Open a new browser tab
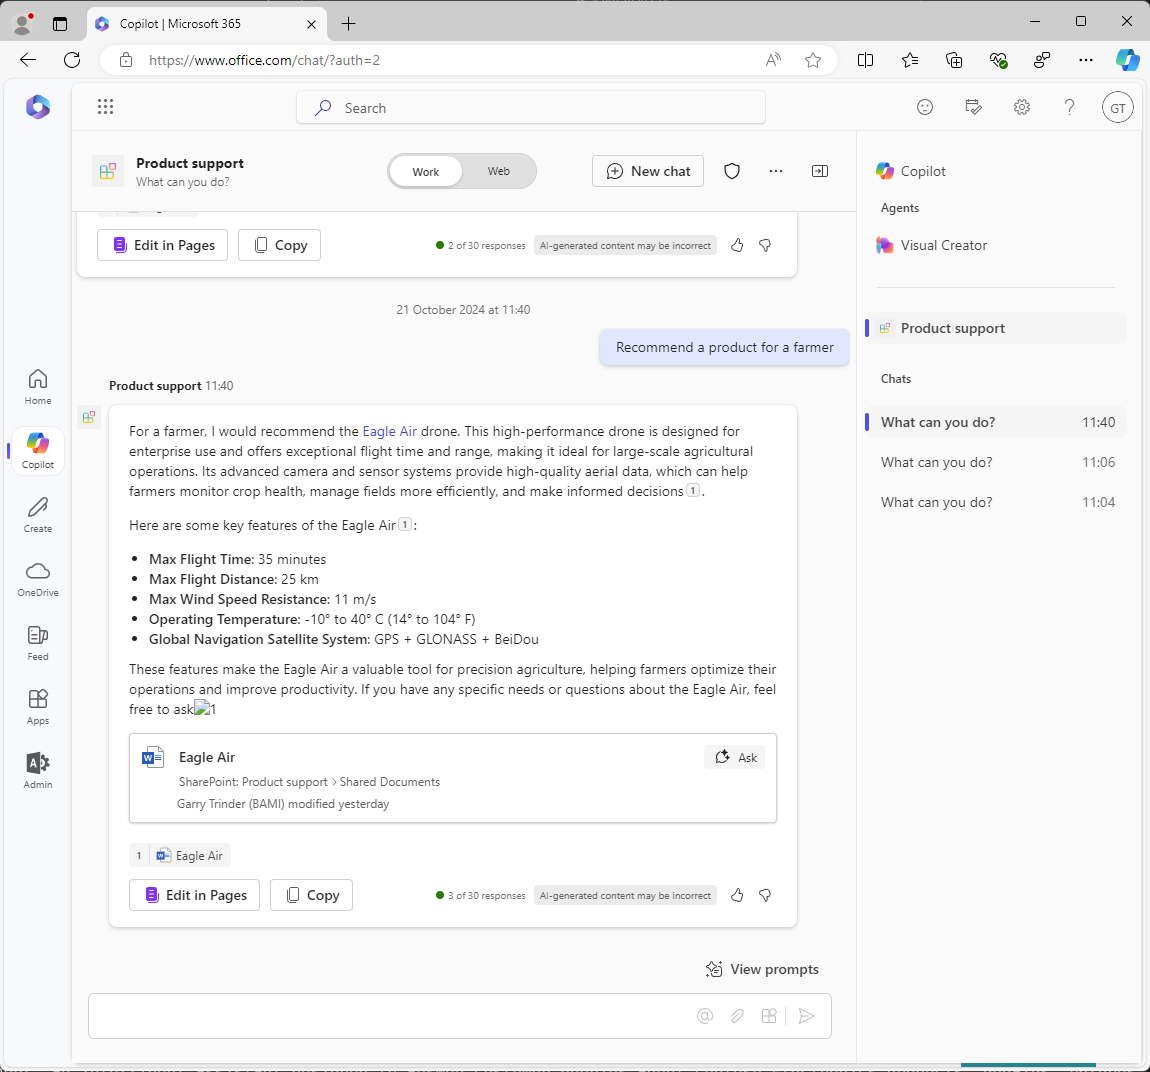1150x1072 pixels. pyautogui.click(x=348, y=23)
